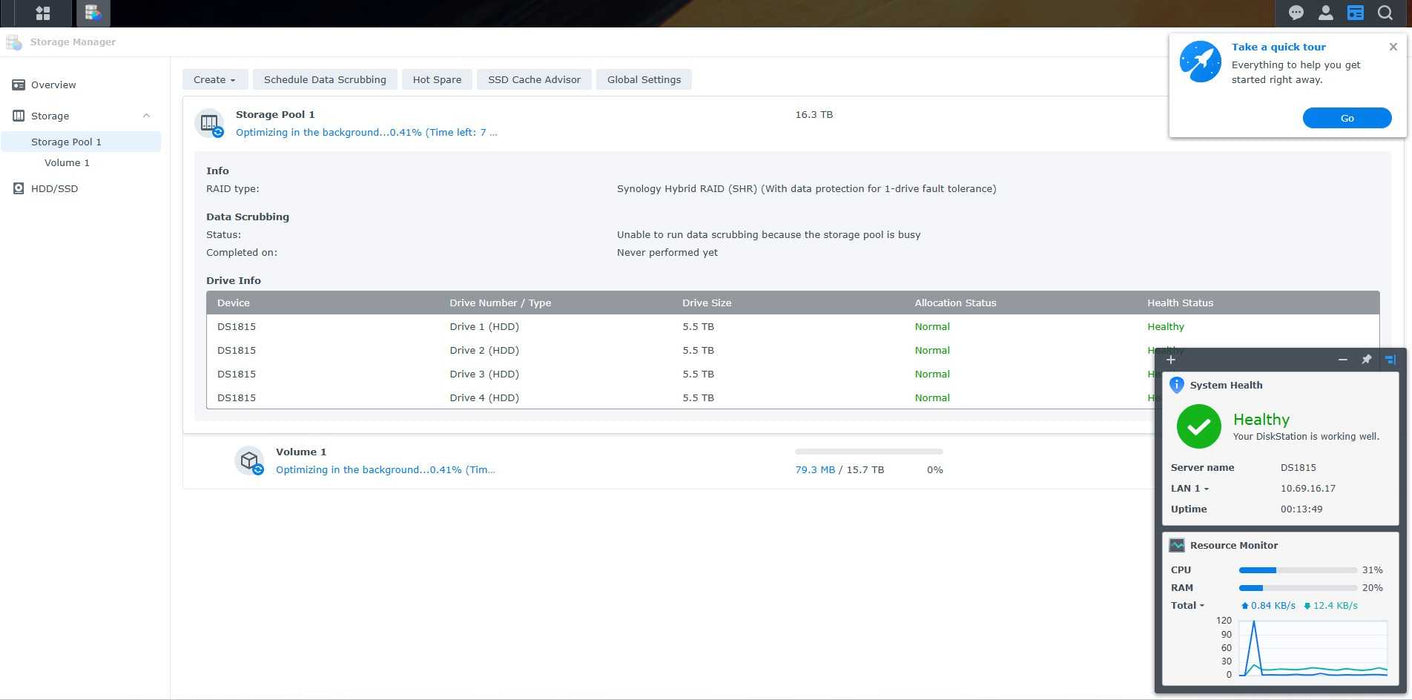Open the DSM search tool
Viewport: 1412px width, 700px height.
point(1386,12)
